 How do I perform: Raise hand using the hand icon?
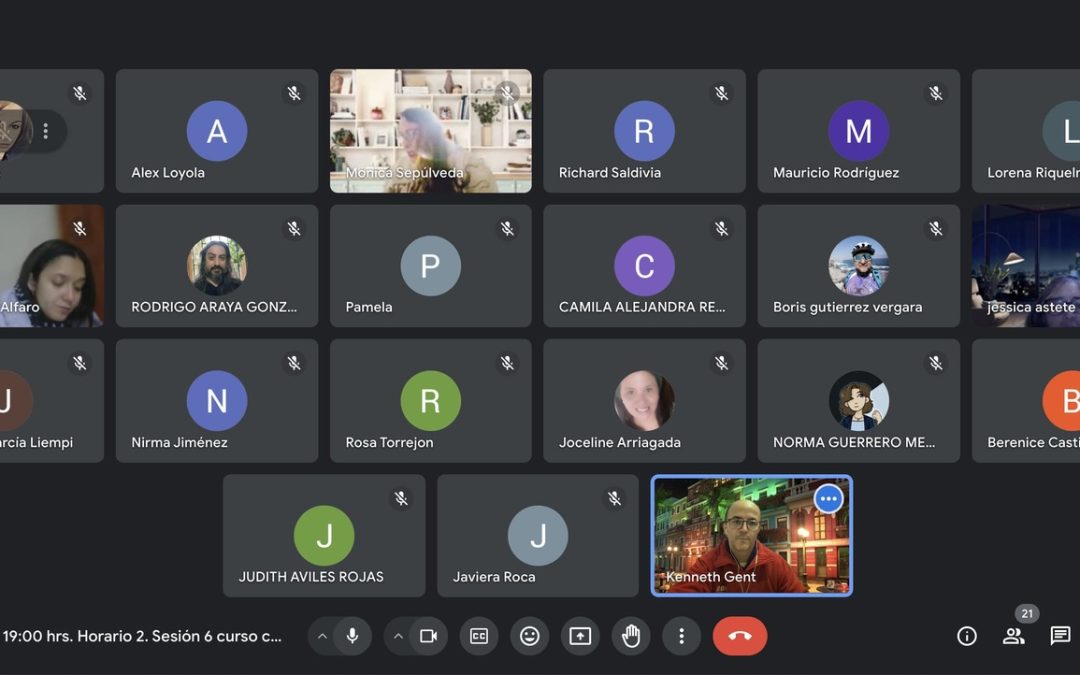[x=631, y=636]
